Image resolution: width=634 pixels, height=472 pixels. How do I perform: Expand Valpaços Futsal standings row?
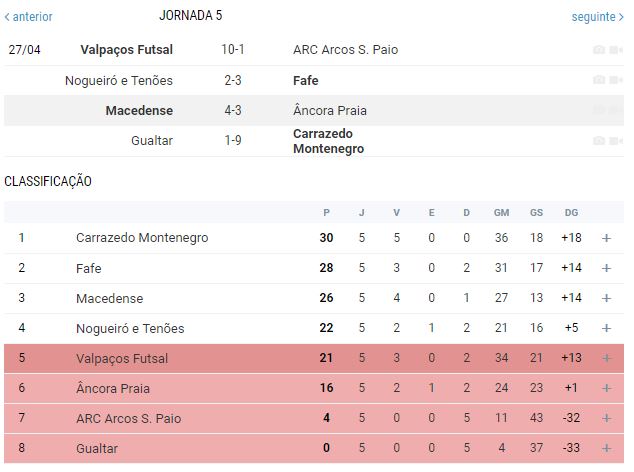[x=606, y=358]
